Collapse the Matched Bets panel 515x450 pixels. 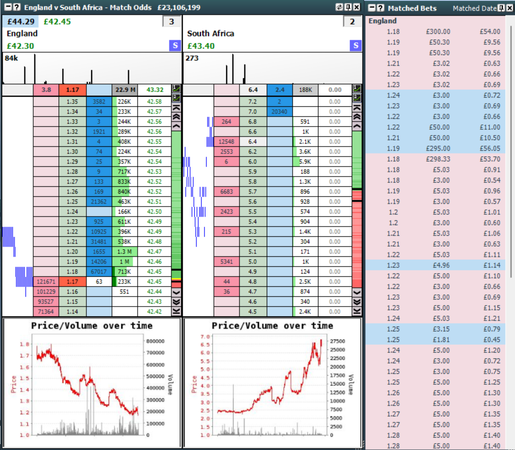point(372,8)
